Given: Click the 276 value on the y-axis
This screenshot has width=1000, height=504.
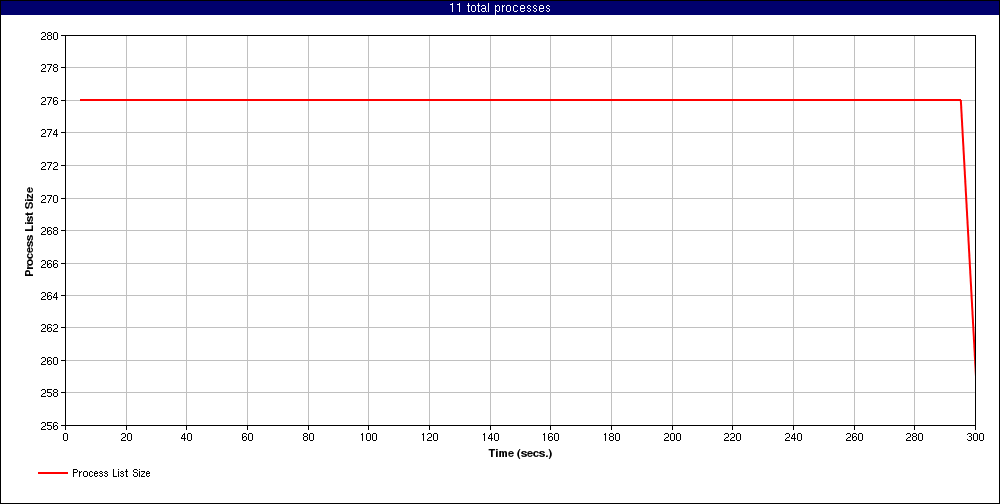Looking at the screenshot, I should (50, 101).
